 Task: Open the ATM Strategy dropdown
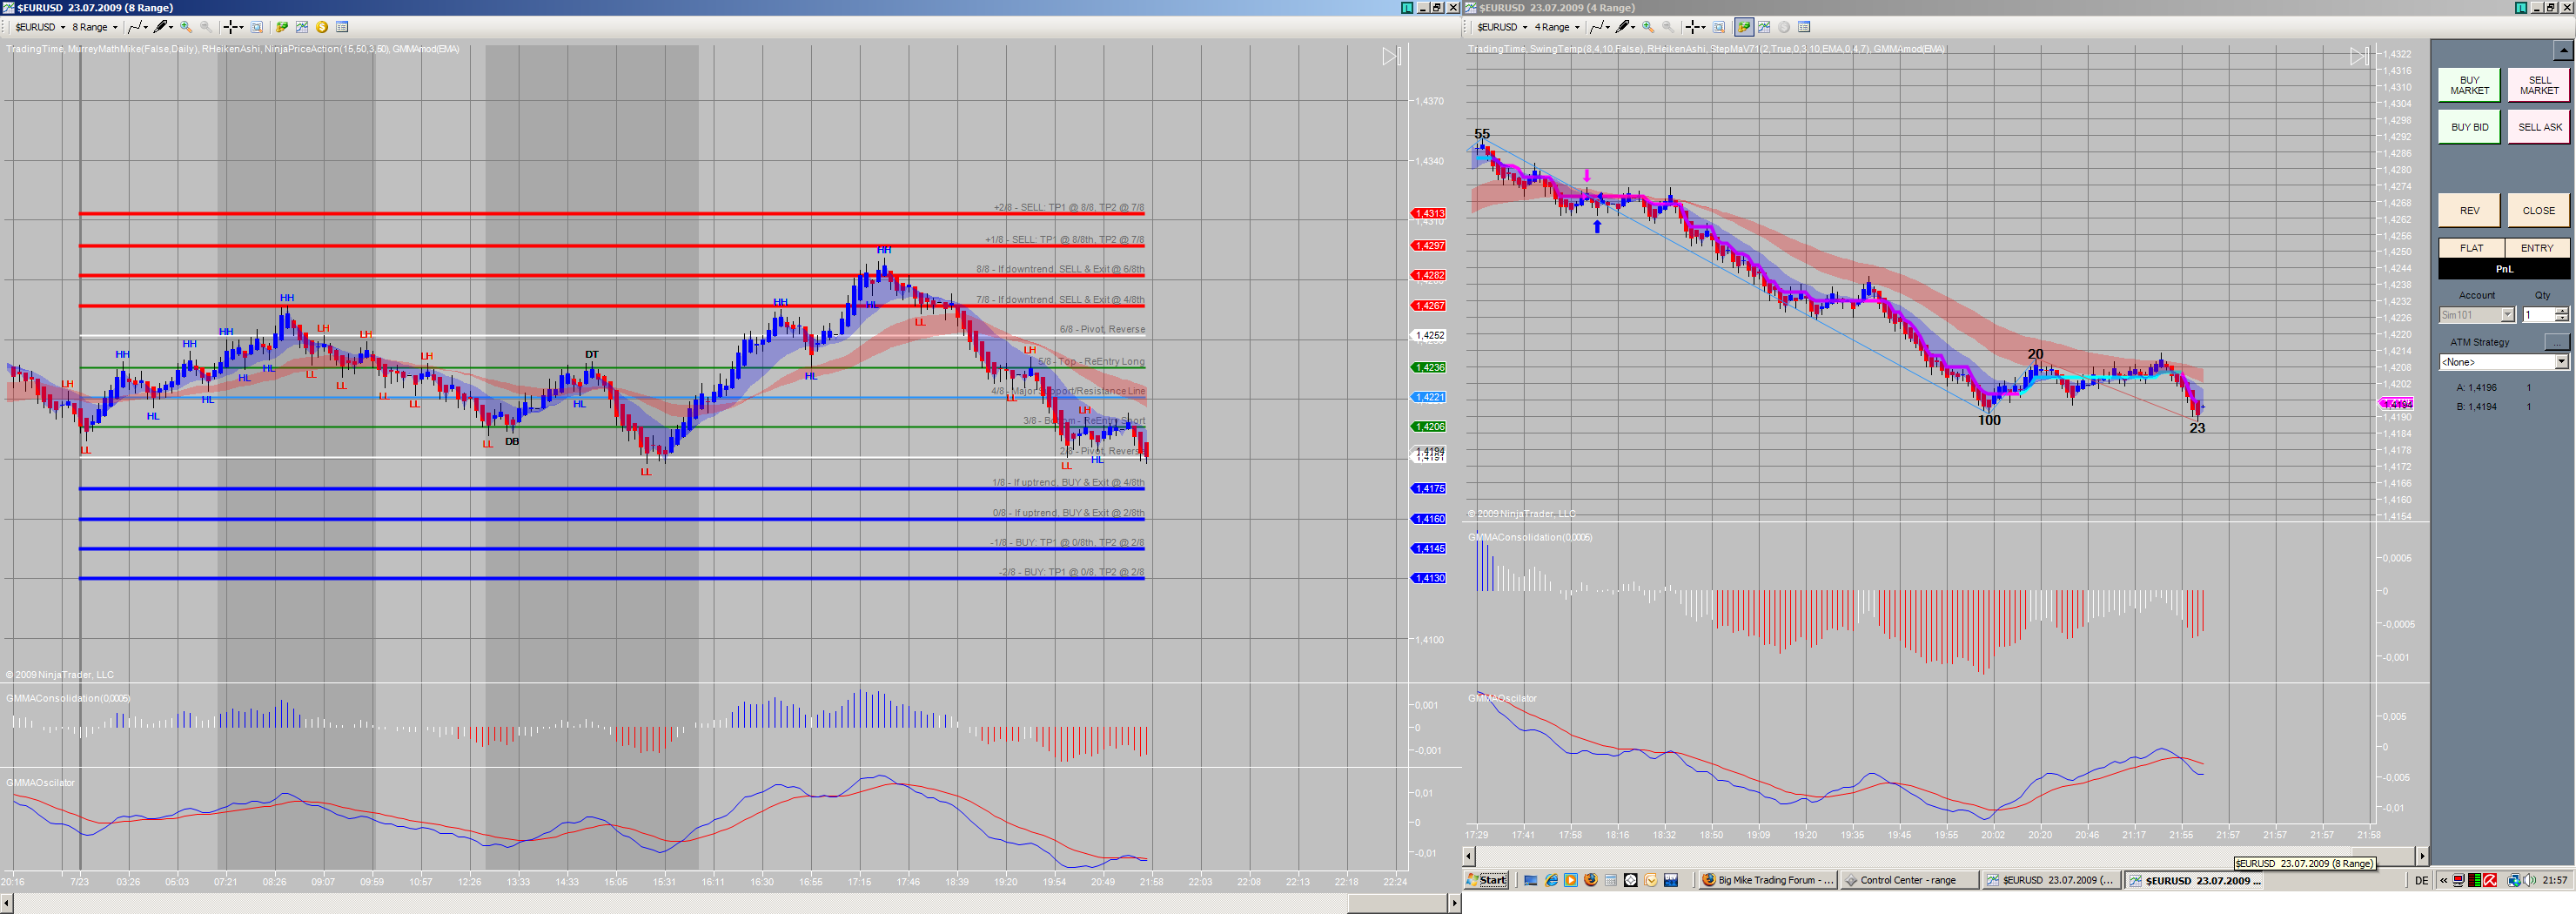[x=2504, y=362]
